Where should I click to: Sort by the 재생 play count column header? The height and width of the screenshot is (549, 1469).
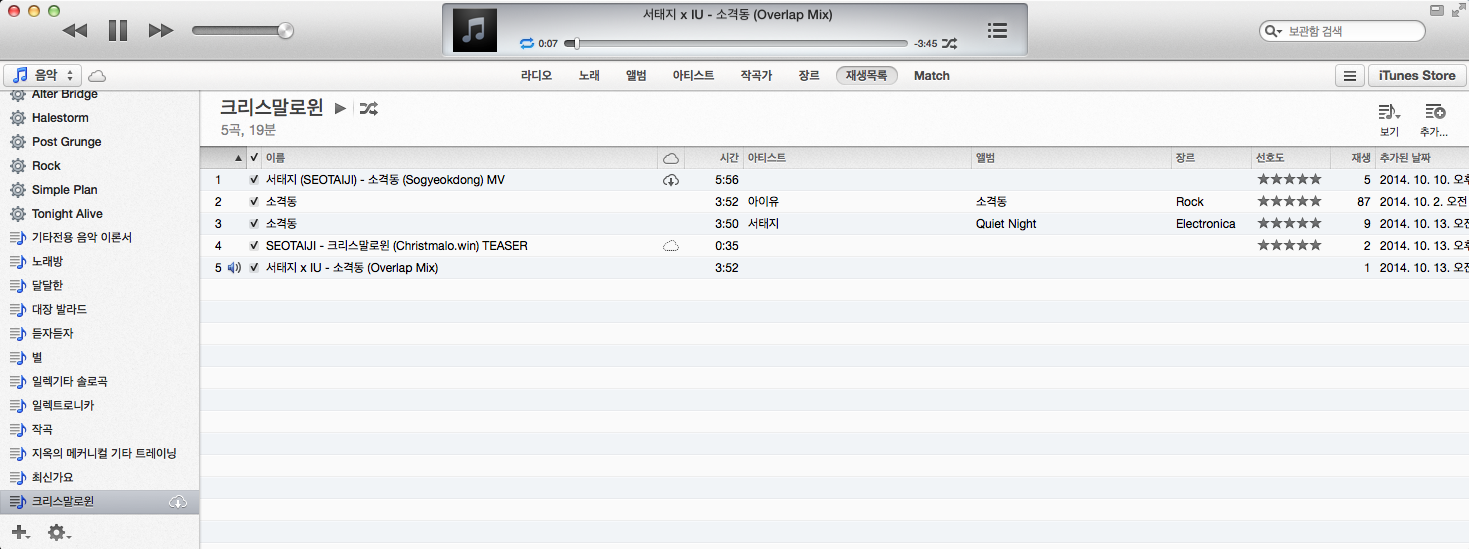1353,158
